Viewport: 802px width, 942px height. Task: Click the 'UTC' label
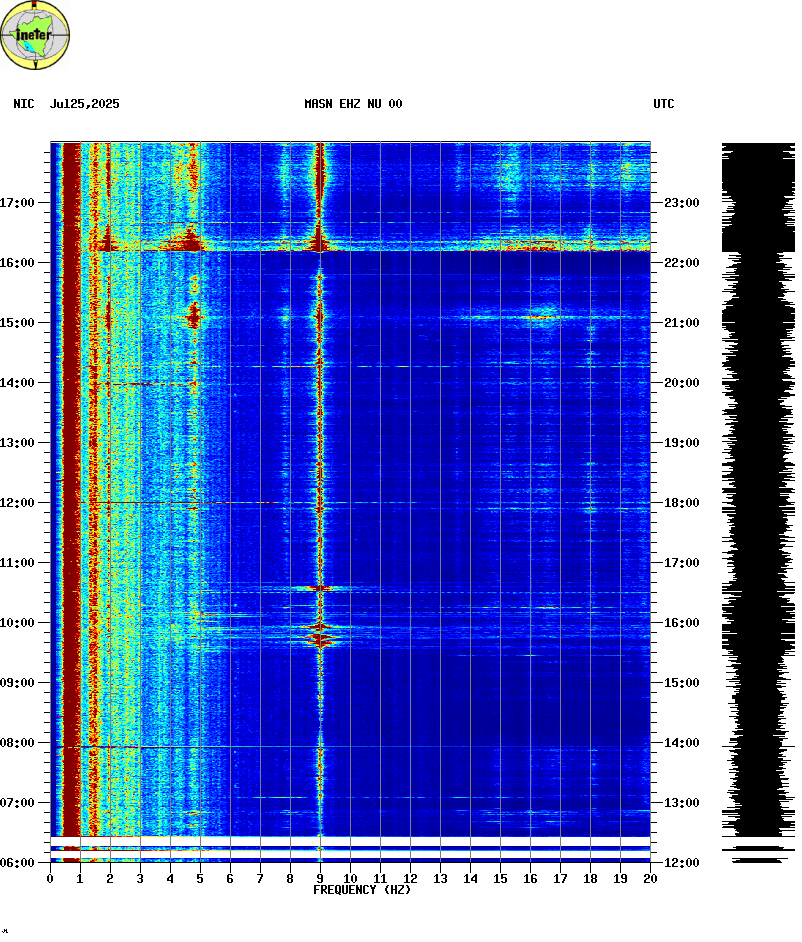tap(664, 104)
